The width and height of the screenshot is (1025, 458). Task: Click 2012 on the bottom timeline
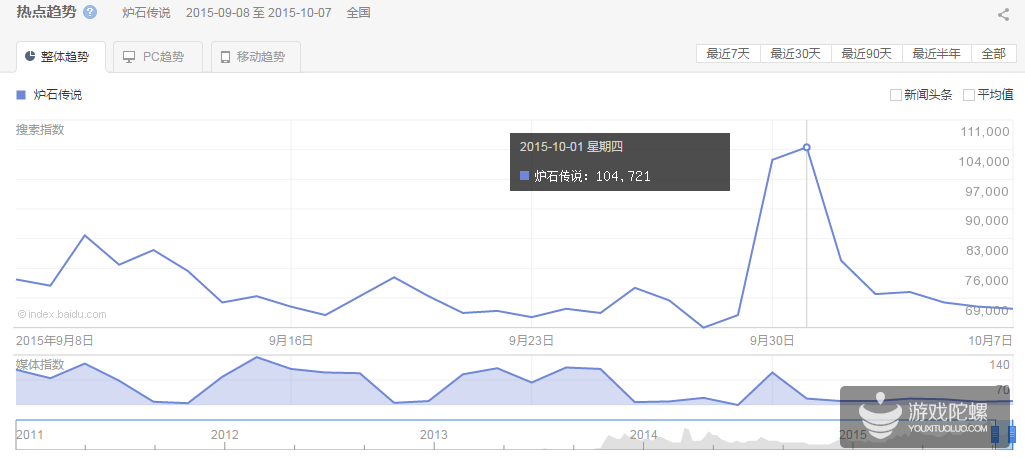225,435
